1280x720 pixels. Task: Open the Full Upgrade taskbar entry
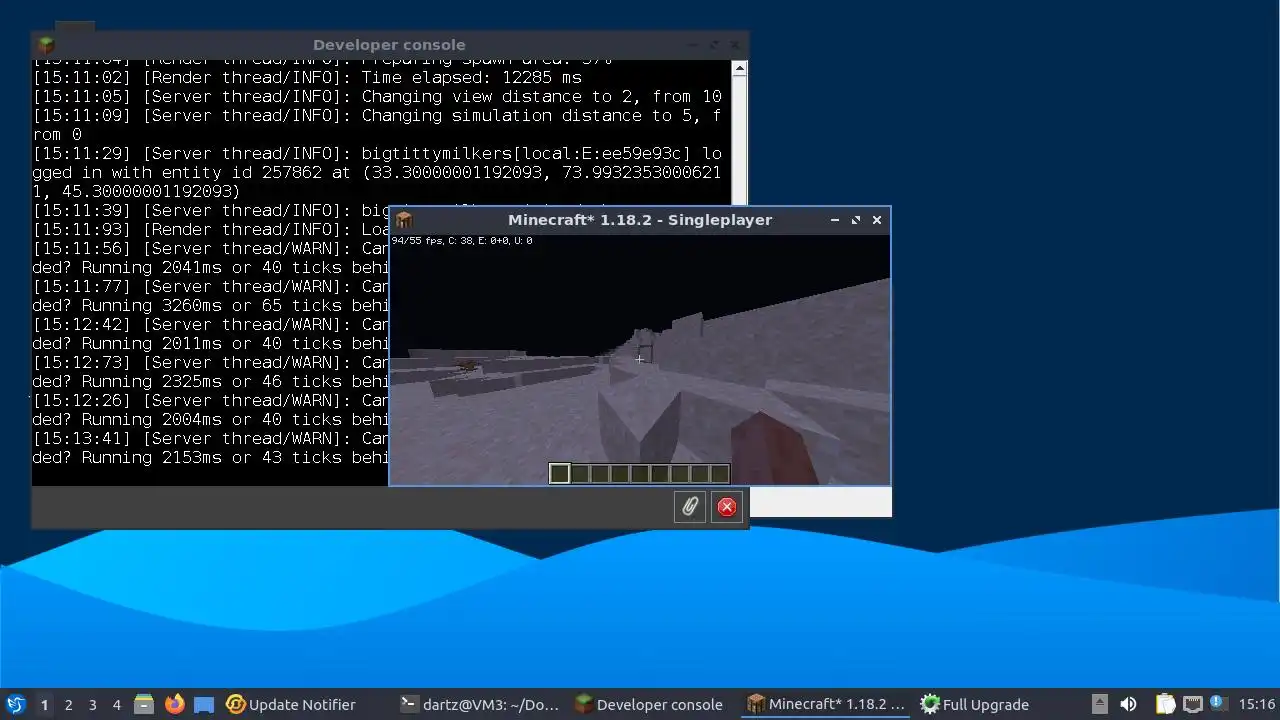coord(975,704)
